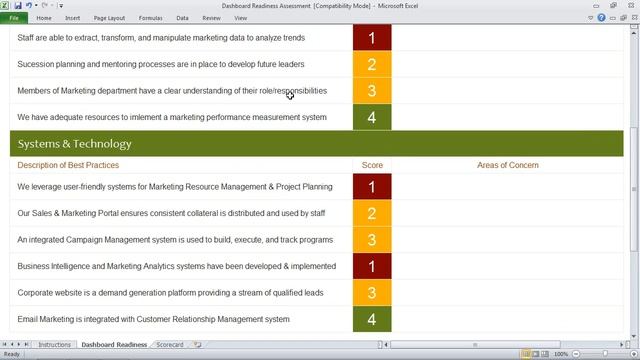Click text 'Staff are able to extract, transform'

pyautogui.click(x=77, y=38)
